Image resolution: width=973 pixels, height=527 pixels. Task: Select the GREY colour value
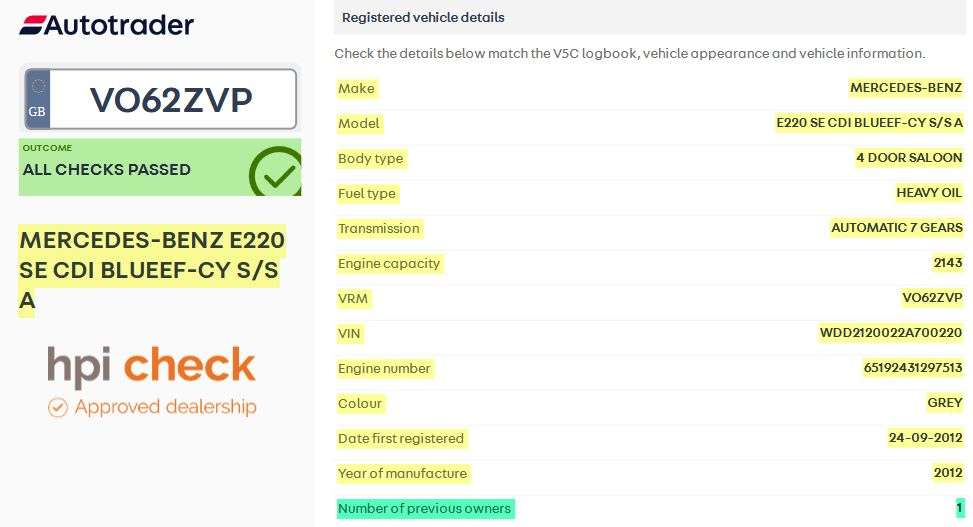coord(944,403)
